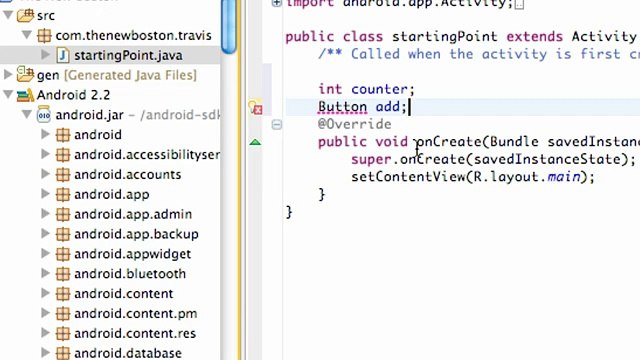Click the green override indicator beside onCreate
640x360 pixels.
[x=255, y=142]
